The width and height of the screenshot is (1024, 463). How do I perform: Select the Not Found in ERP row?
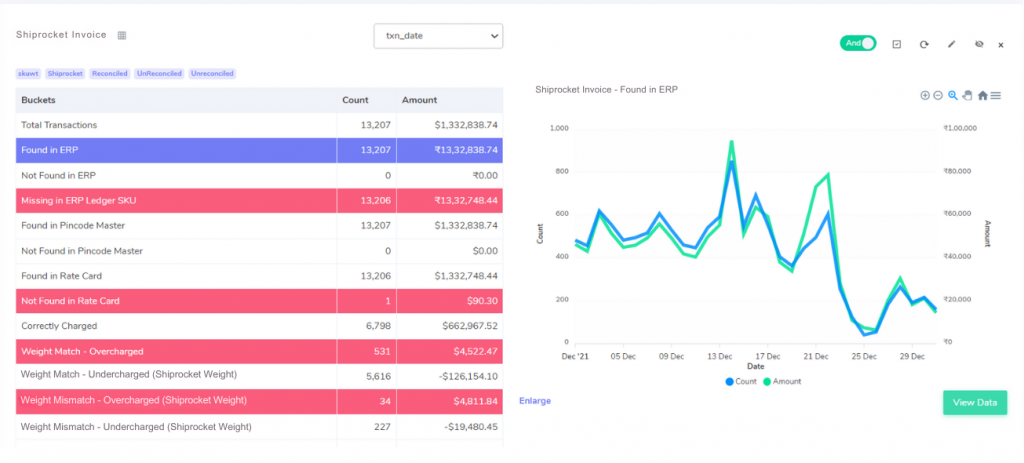259,175
